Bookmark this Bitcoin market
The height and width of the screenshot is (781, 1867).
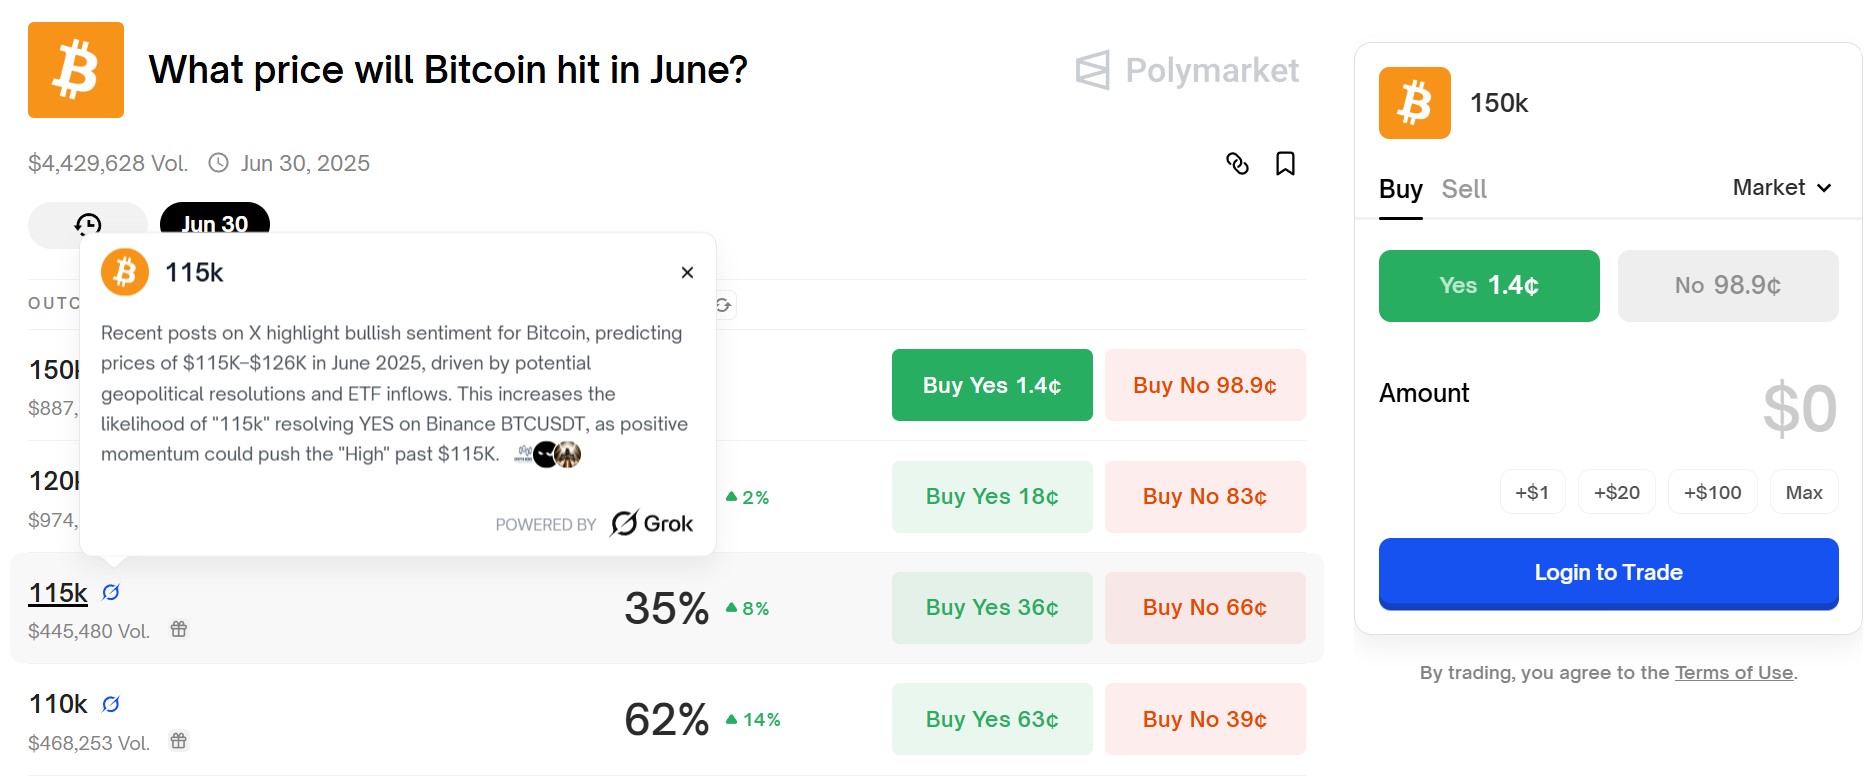1285,163
